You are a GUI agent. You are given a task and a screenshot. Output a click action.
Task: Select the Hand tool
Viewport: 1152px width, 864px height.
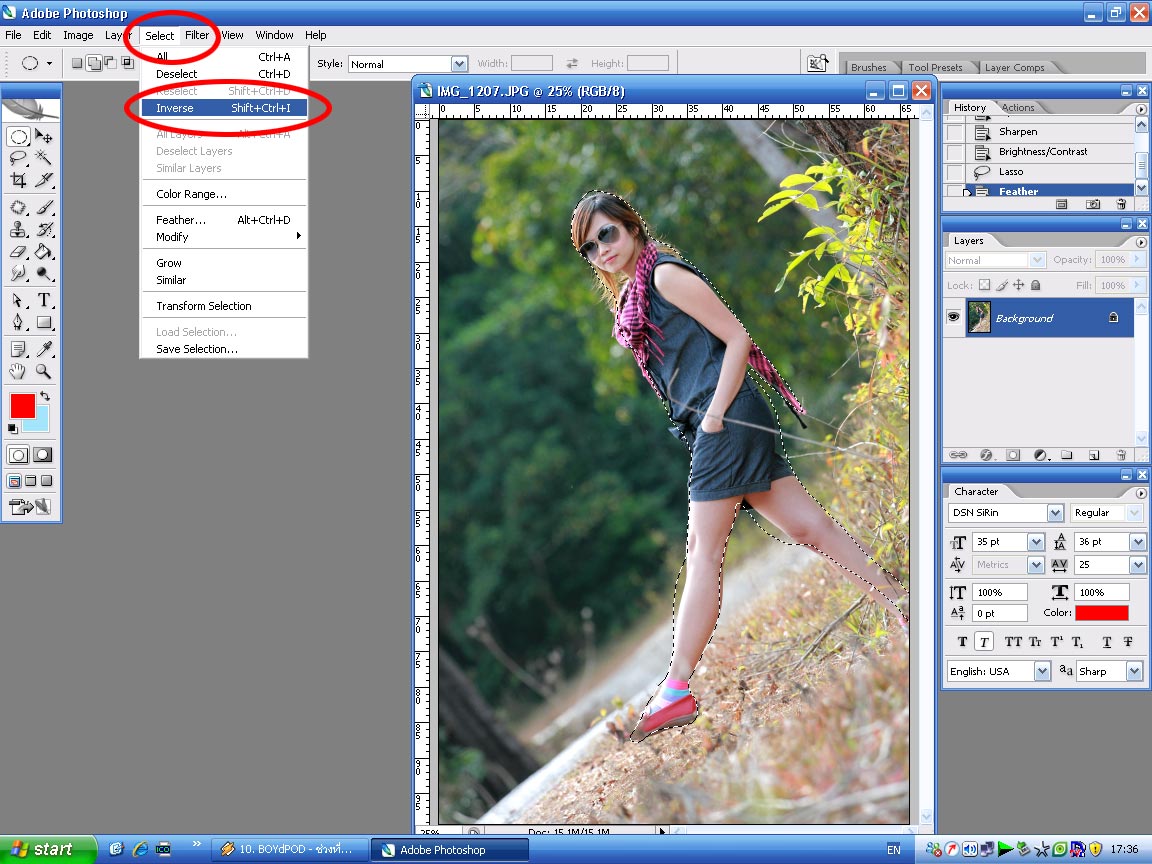(18, 371)
